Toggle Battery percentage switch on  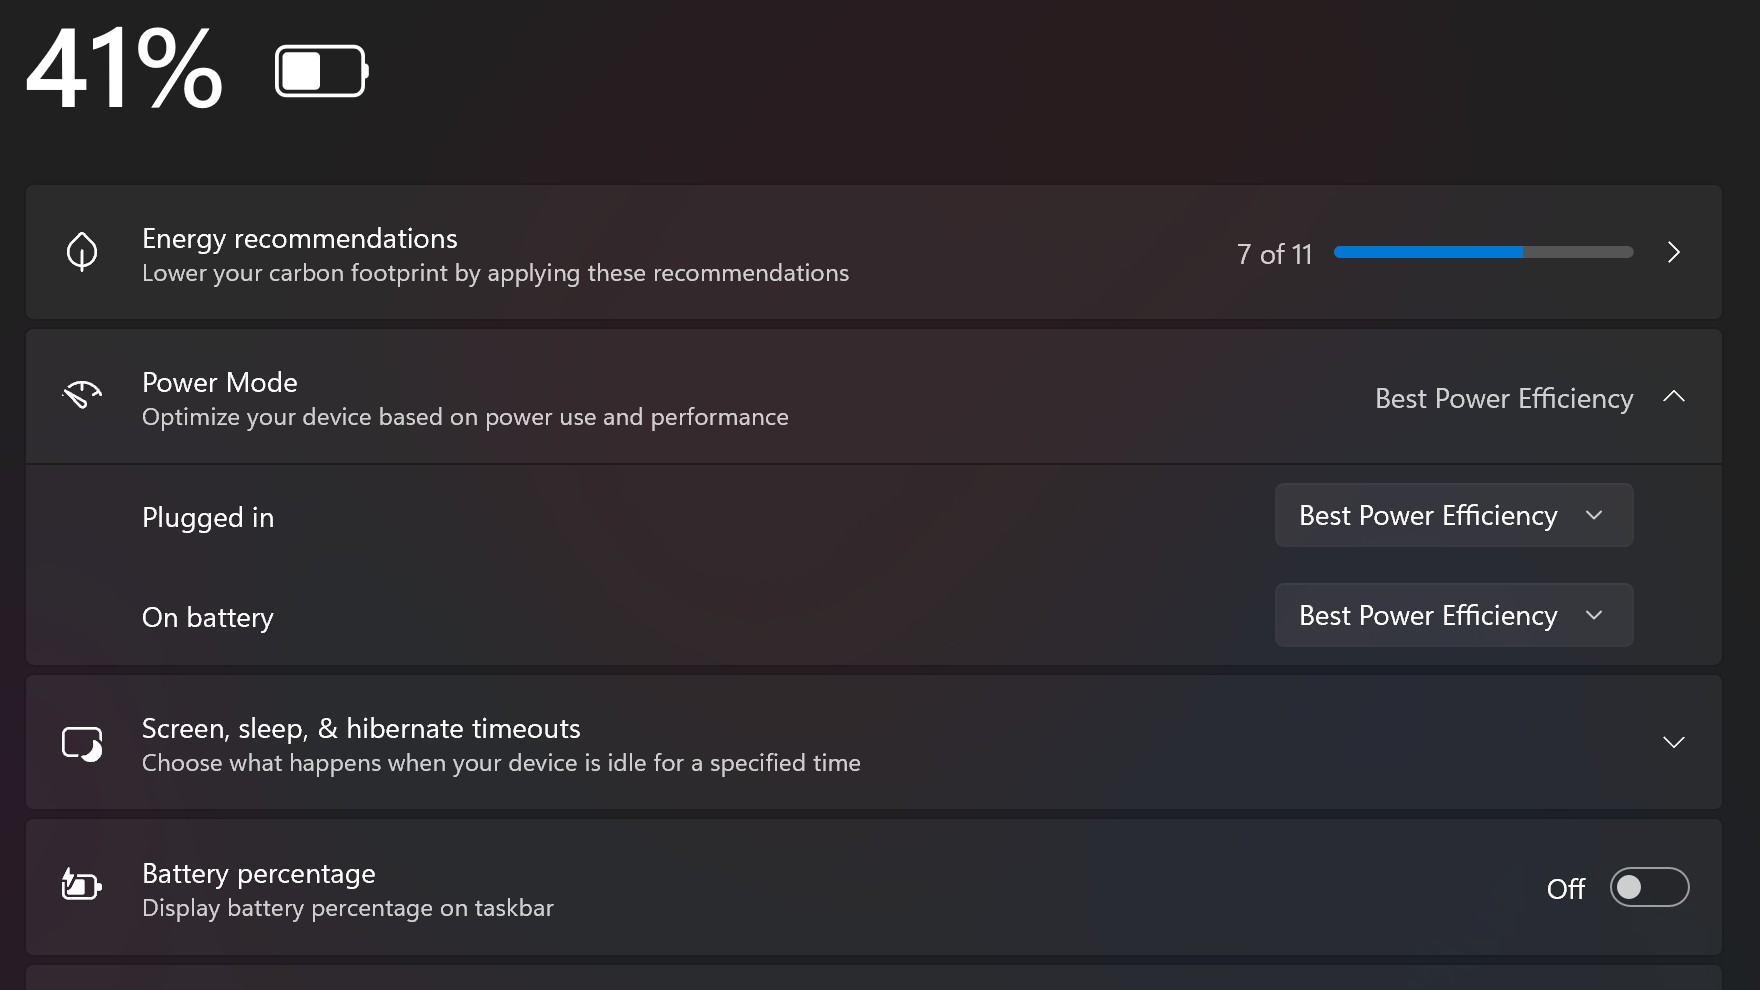[x=1649, y=887]
